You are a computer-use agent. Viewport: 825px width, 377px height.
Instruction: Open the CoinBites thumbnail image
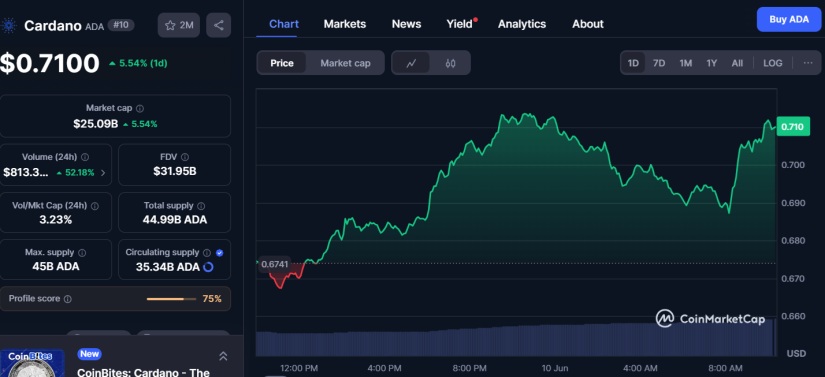[32, 363]
